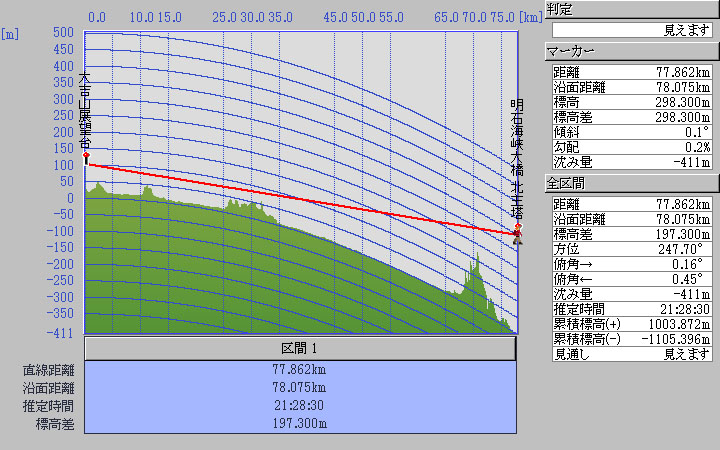
Task: Select the 沿面距離 row in the マーカー panel
Action: pyautogui.click(x=632, y=87)
